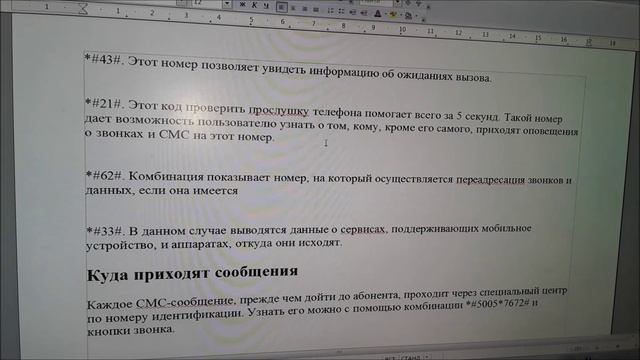Click the word "переадресация"
Image resolution: width=640 pixels, height=360 pixels.
(x=490, y=180)
